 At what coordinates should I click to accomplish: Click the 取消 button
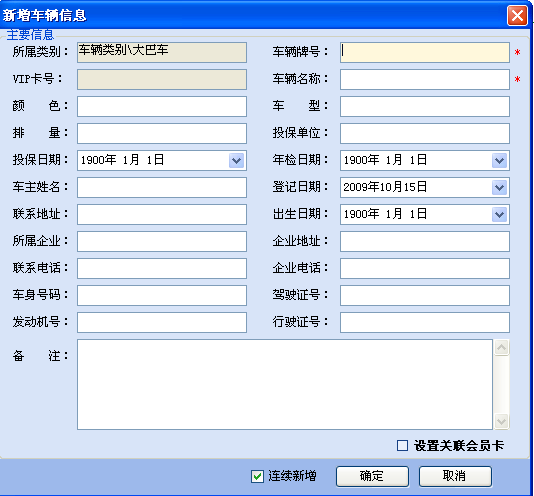[455, 476]
